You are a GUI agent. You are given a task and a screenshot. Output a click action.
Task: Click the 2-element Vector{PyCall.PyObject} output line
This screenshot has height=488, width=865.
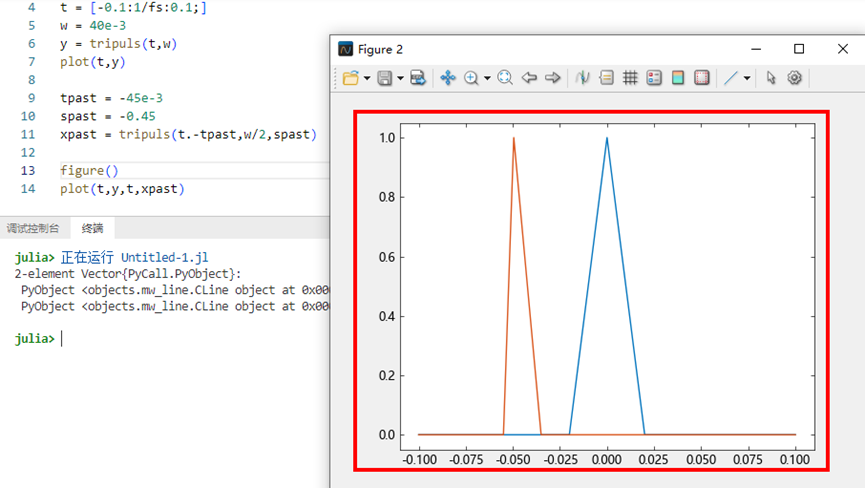click(x=127, y=274)
